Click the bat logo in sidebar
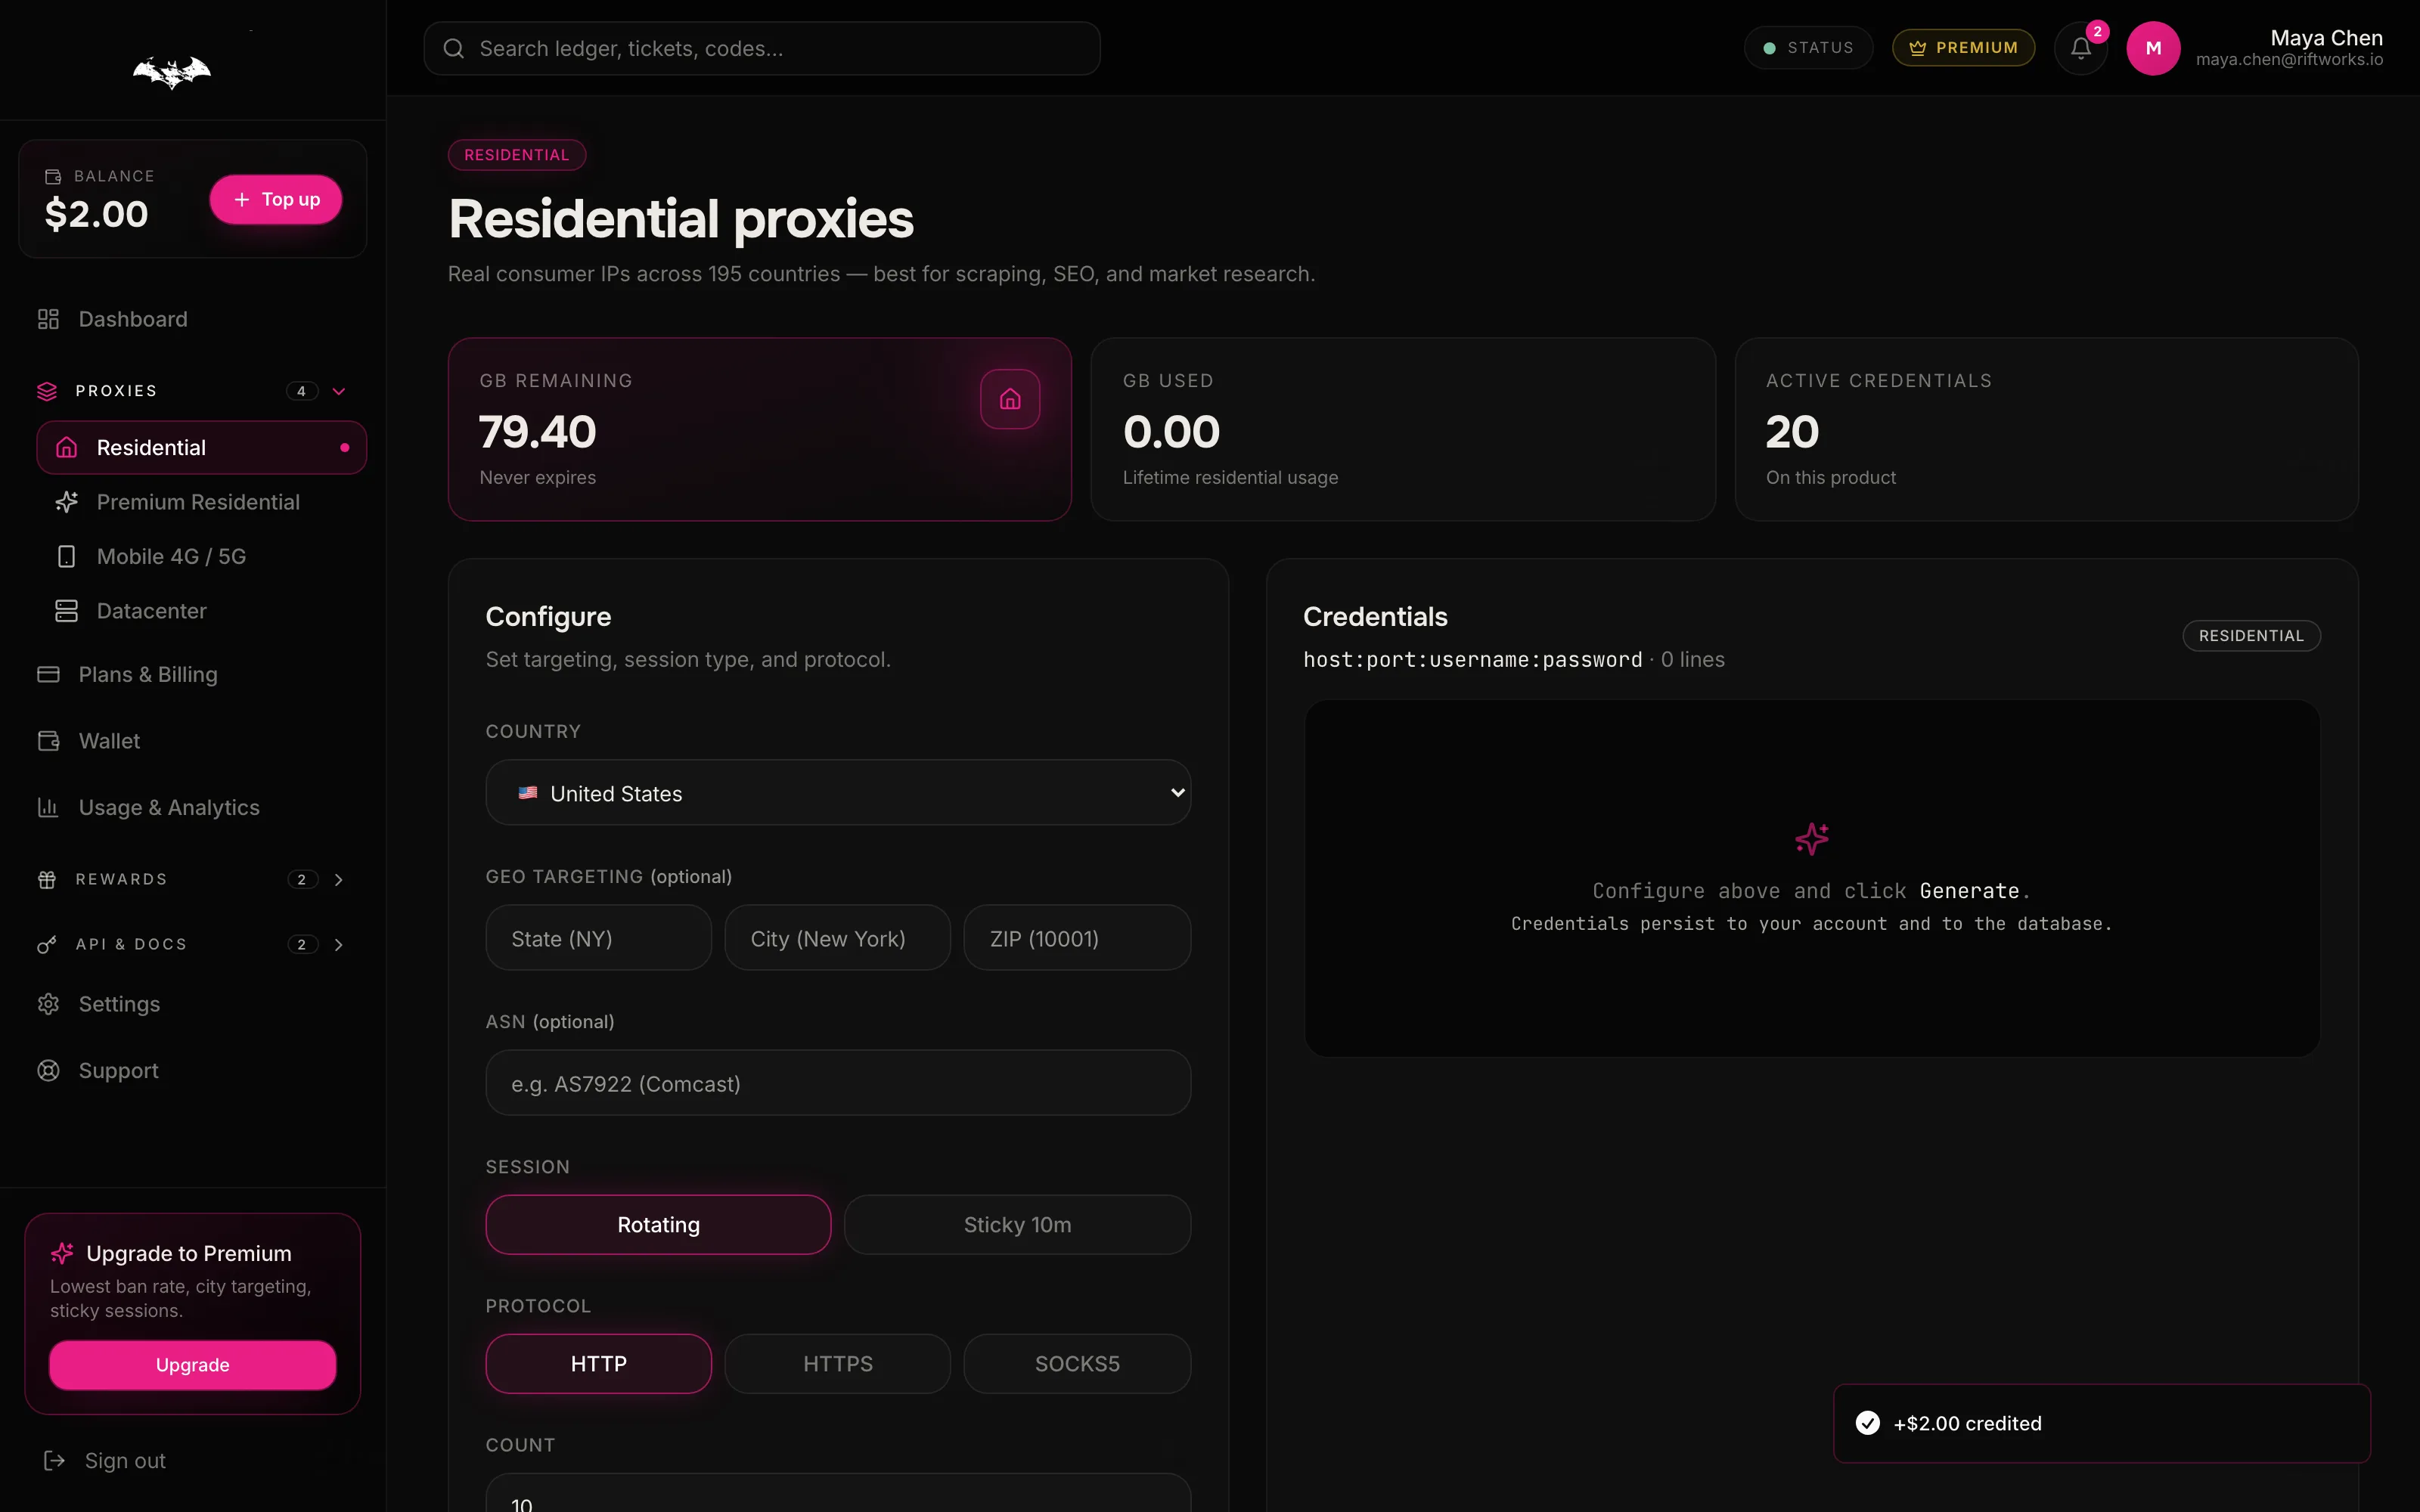2420x1512 pixels. pyautogui.click(x=172, y=72)
